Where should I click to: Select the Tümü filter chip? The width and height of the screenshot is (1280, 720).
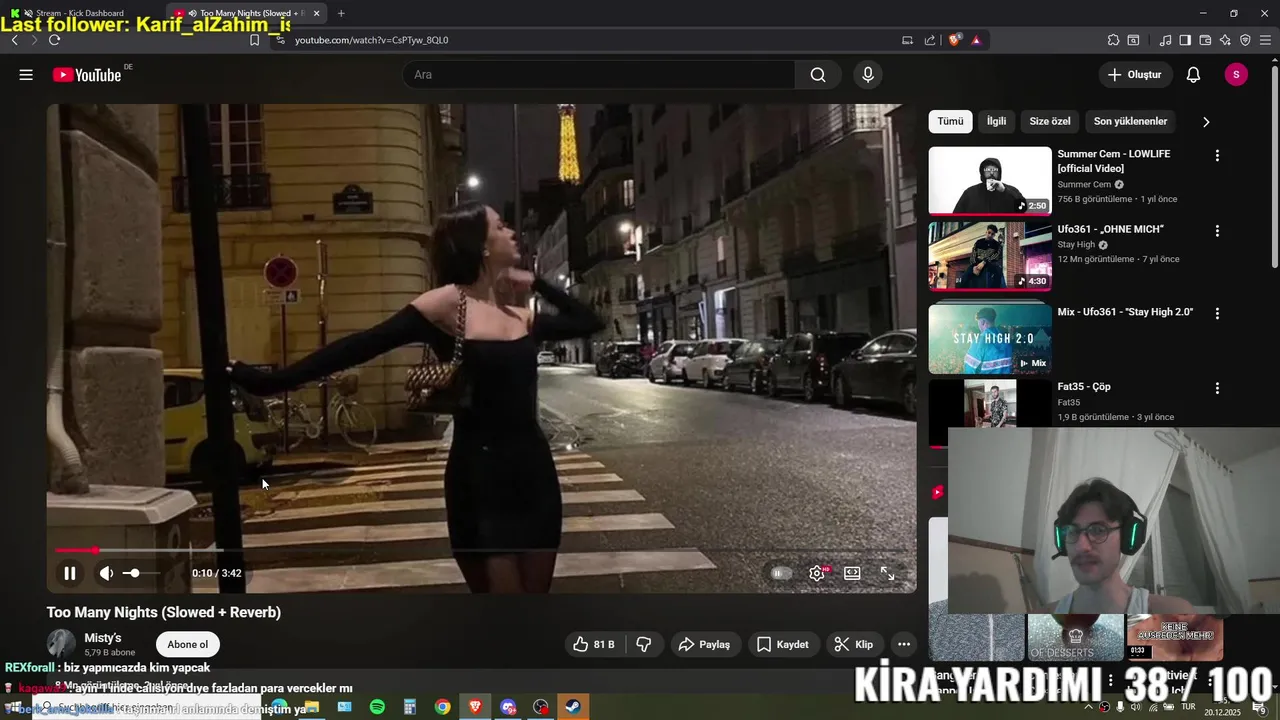tap(950, 121)
